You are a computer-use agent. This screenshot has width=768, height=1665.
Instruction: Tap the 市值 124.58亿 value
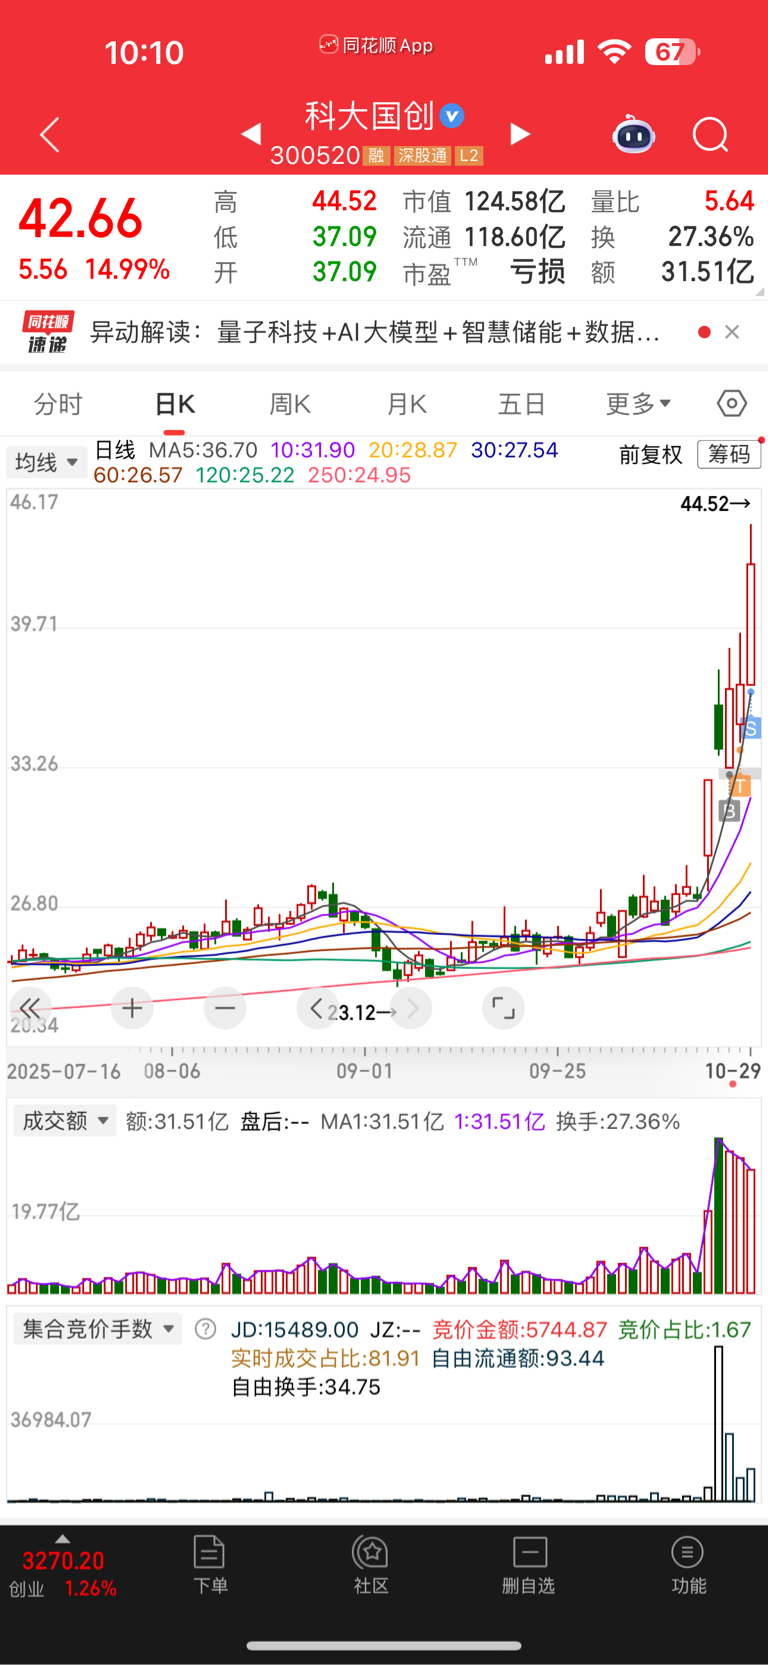click(x=514, y=202)
